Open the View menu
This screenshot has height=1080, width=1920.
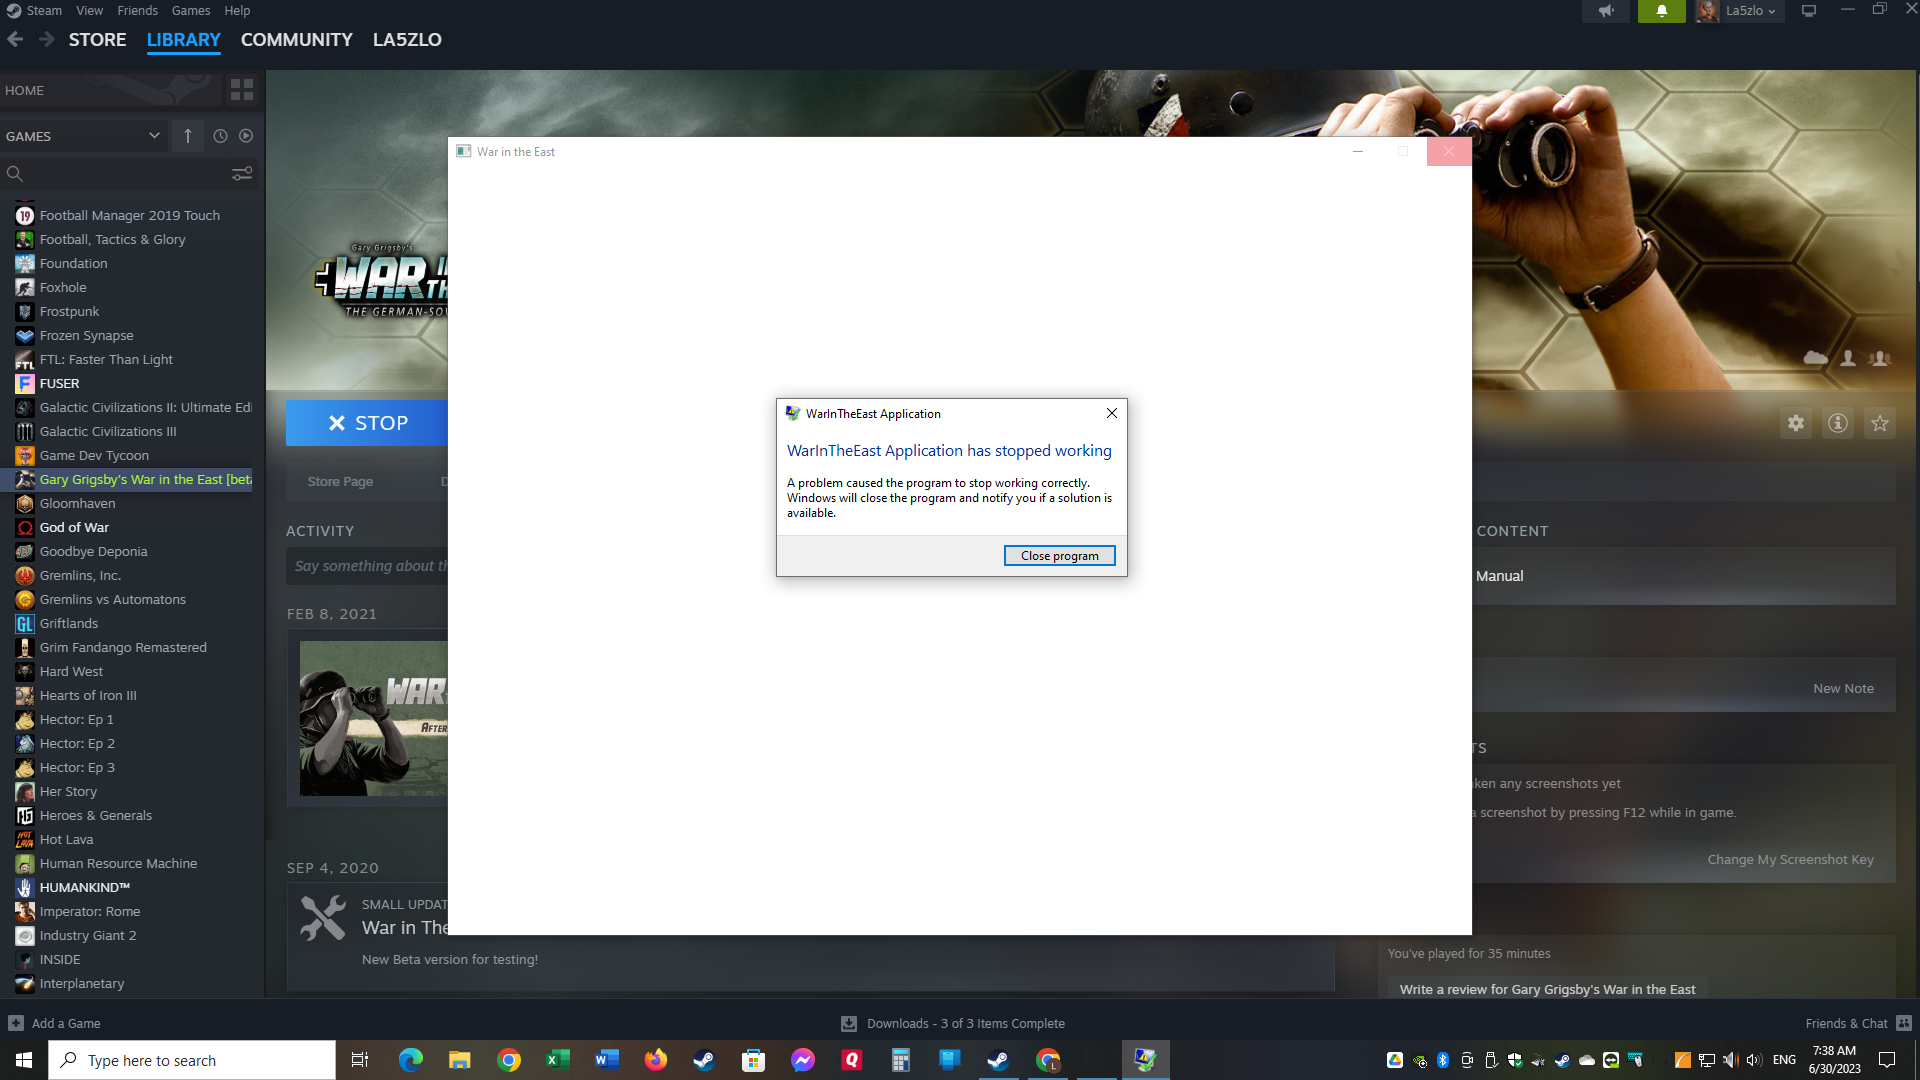89,11
